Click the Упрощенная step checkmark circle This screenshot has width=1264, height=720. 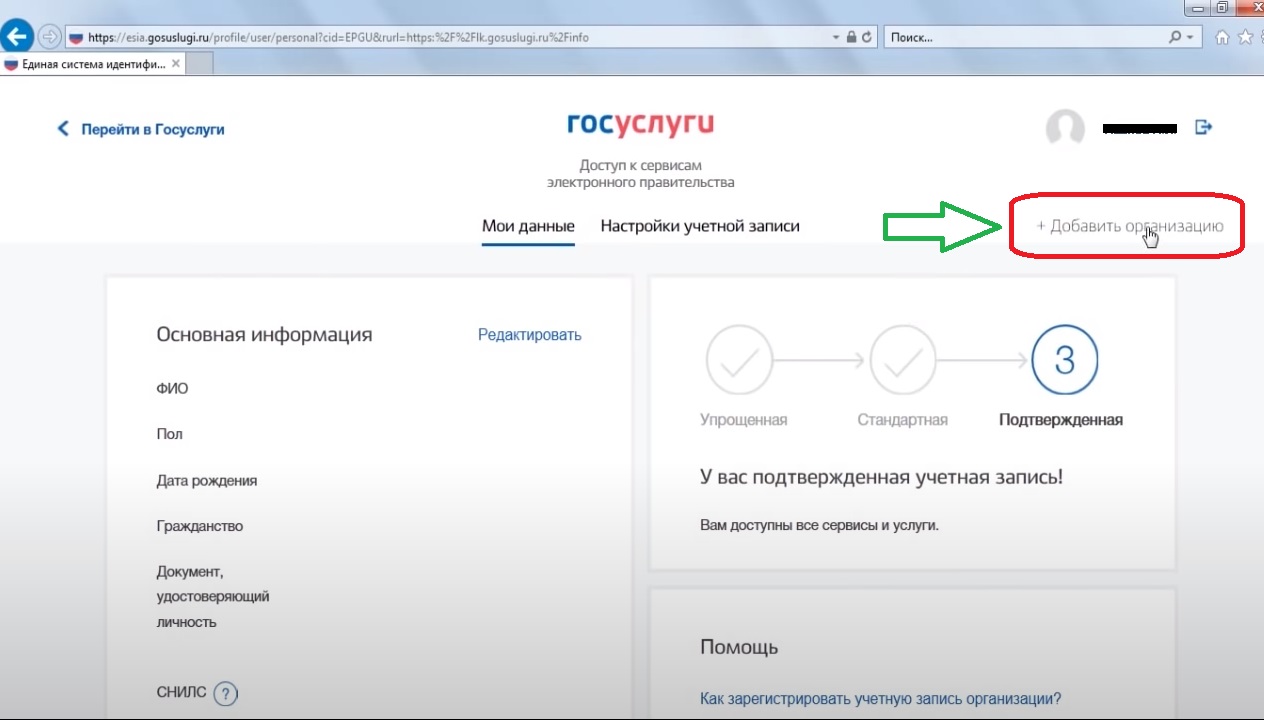click(739, 359)
